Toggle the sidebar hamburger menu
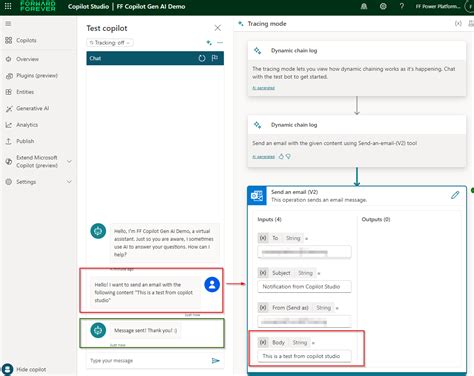 pyautogui.click(x=8, y=24)
